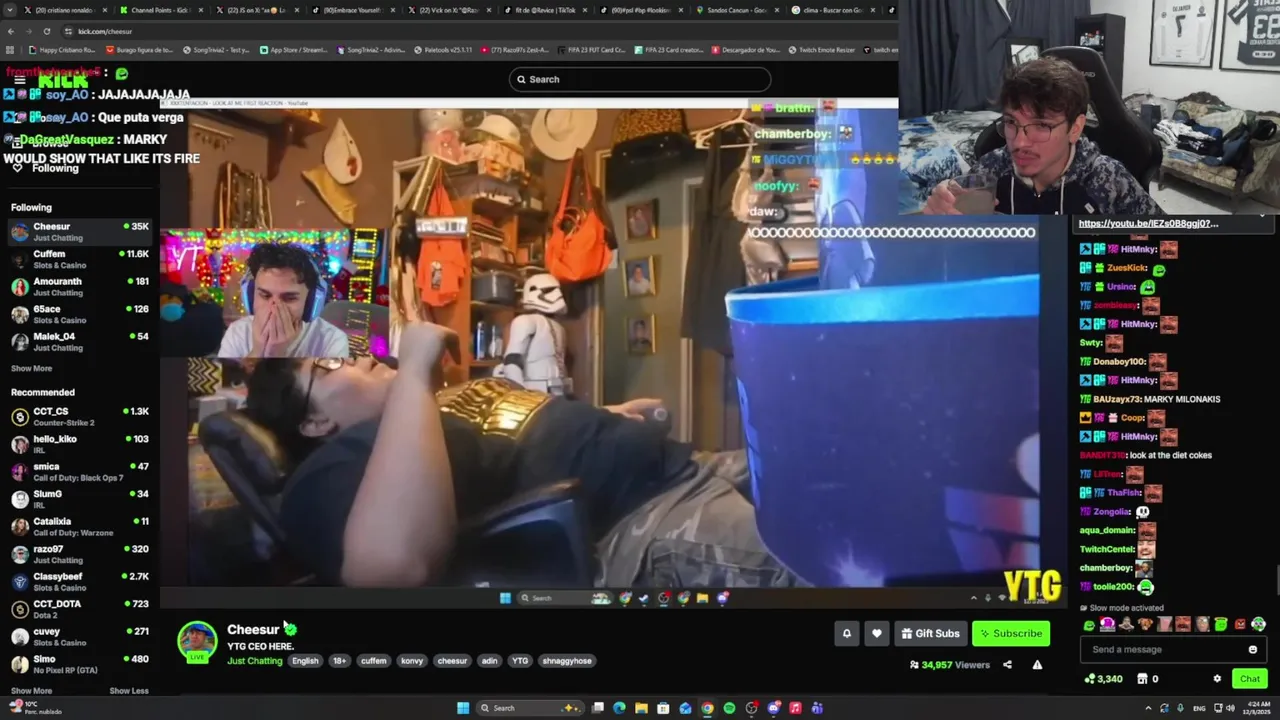The width and height of the screenshot is (1280, 720).
Task: Focus the Kick search field
Action: click(640, 79)
